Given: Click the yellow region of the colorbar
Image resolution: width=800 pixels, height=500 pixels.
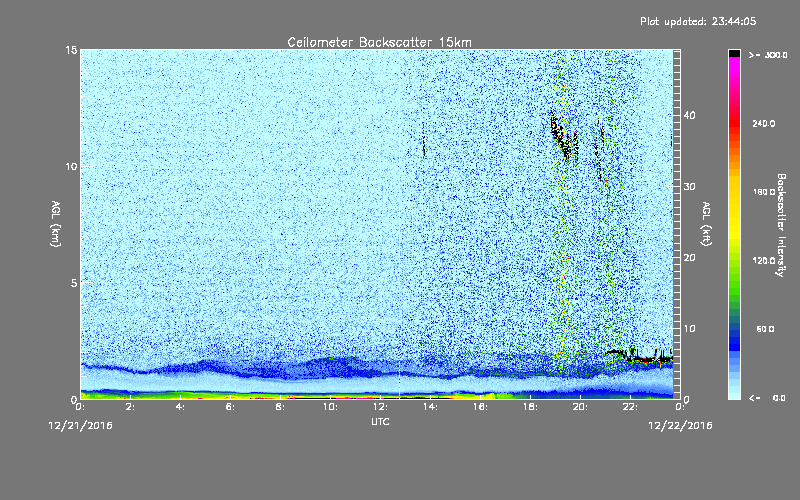Looking at the screenshot, I should pos(734,209).
